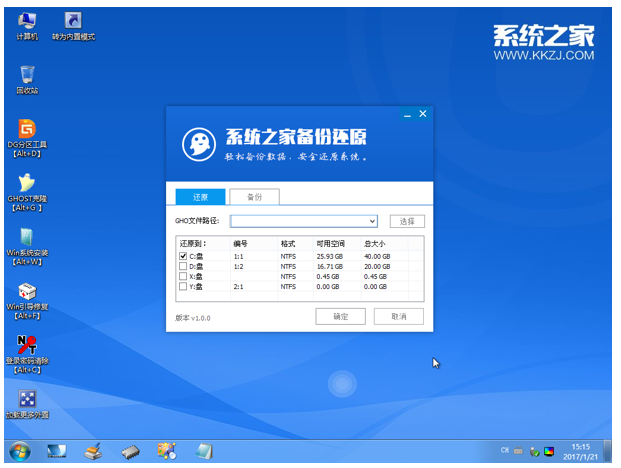
Task: Click the show desktop strip at taskbar end
Action: tap(608, 451)
